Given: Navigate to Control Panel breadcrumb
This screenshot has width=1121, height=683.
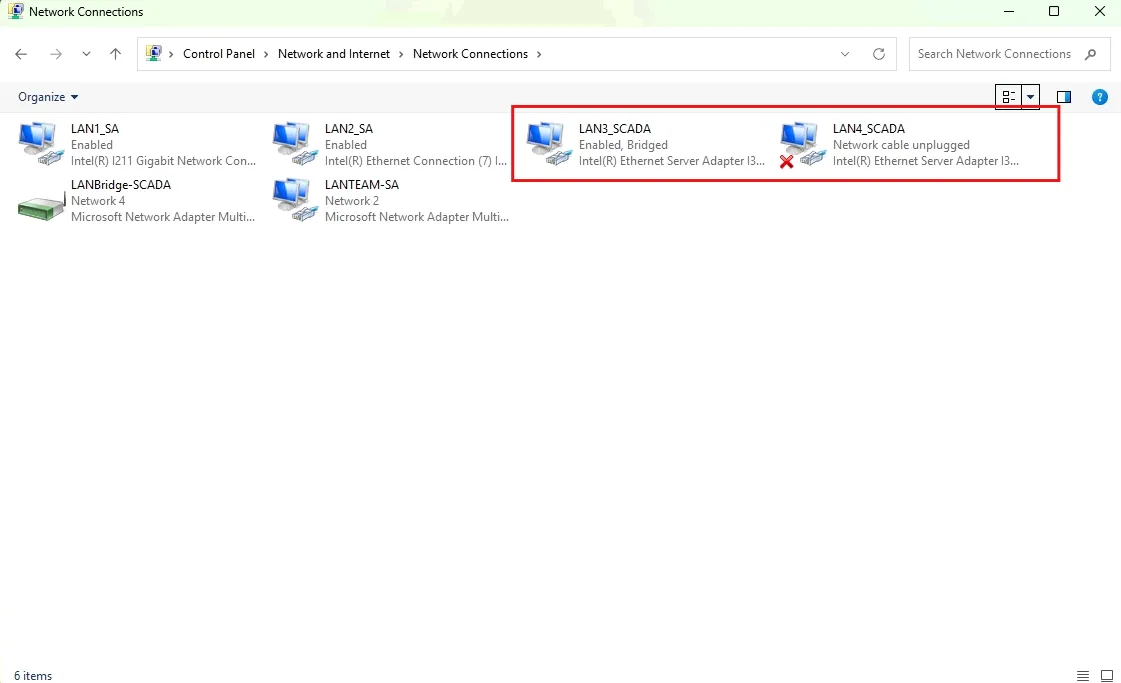Looking at the screenshot, I should pyautogui.click(x=219, y=54).
